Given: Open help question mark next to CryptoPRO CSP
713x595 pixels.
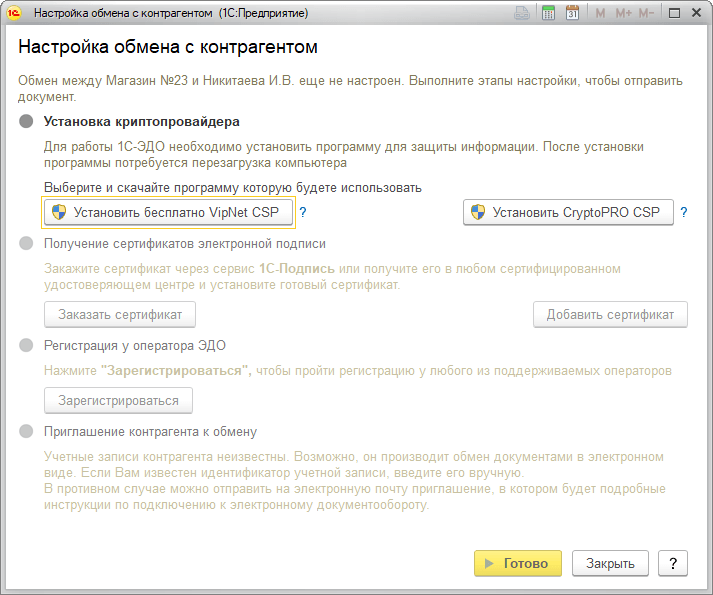Looking at the screenshot, I should pyautogui.click(x=683, y=212).
